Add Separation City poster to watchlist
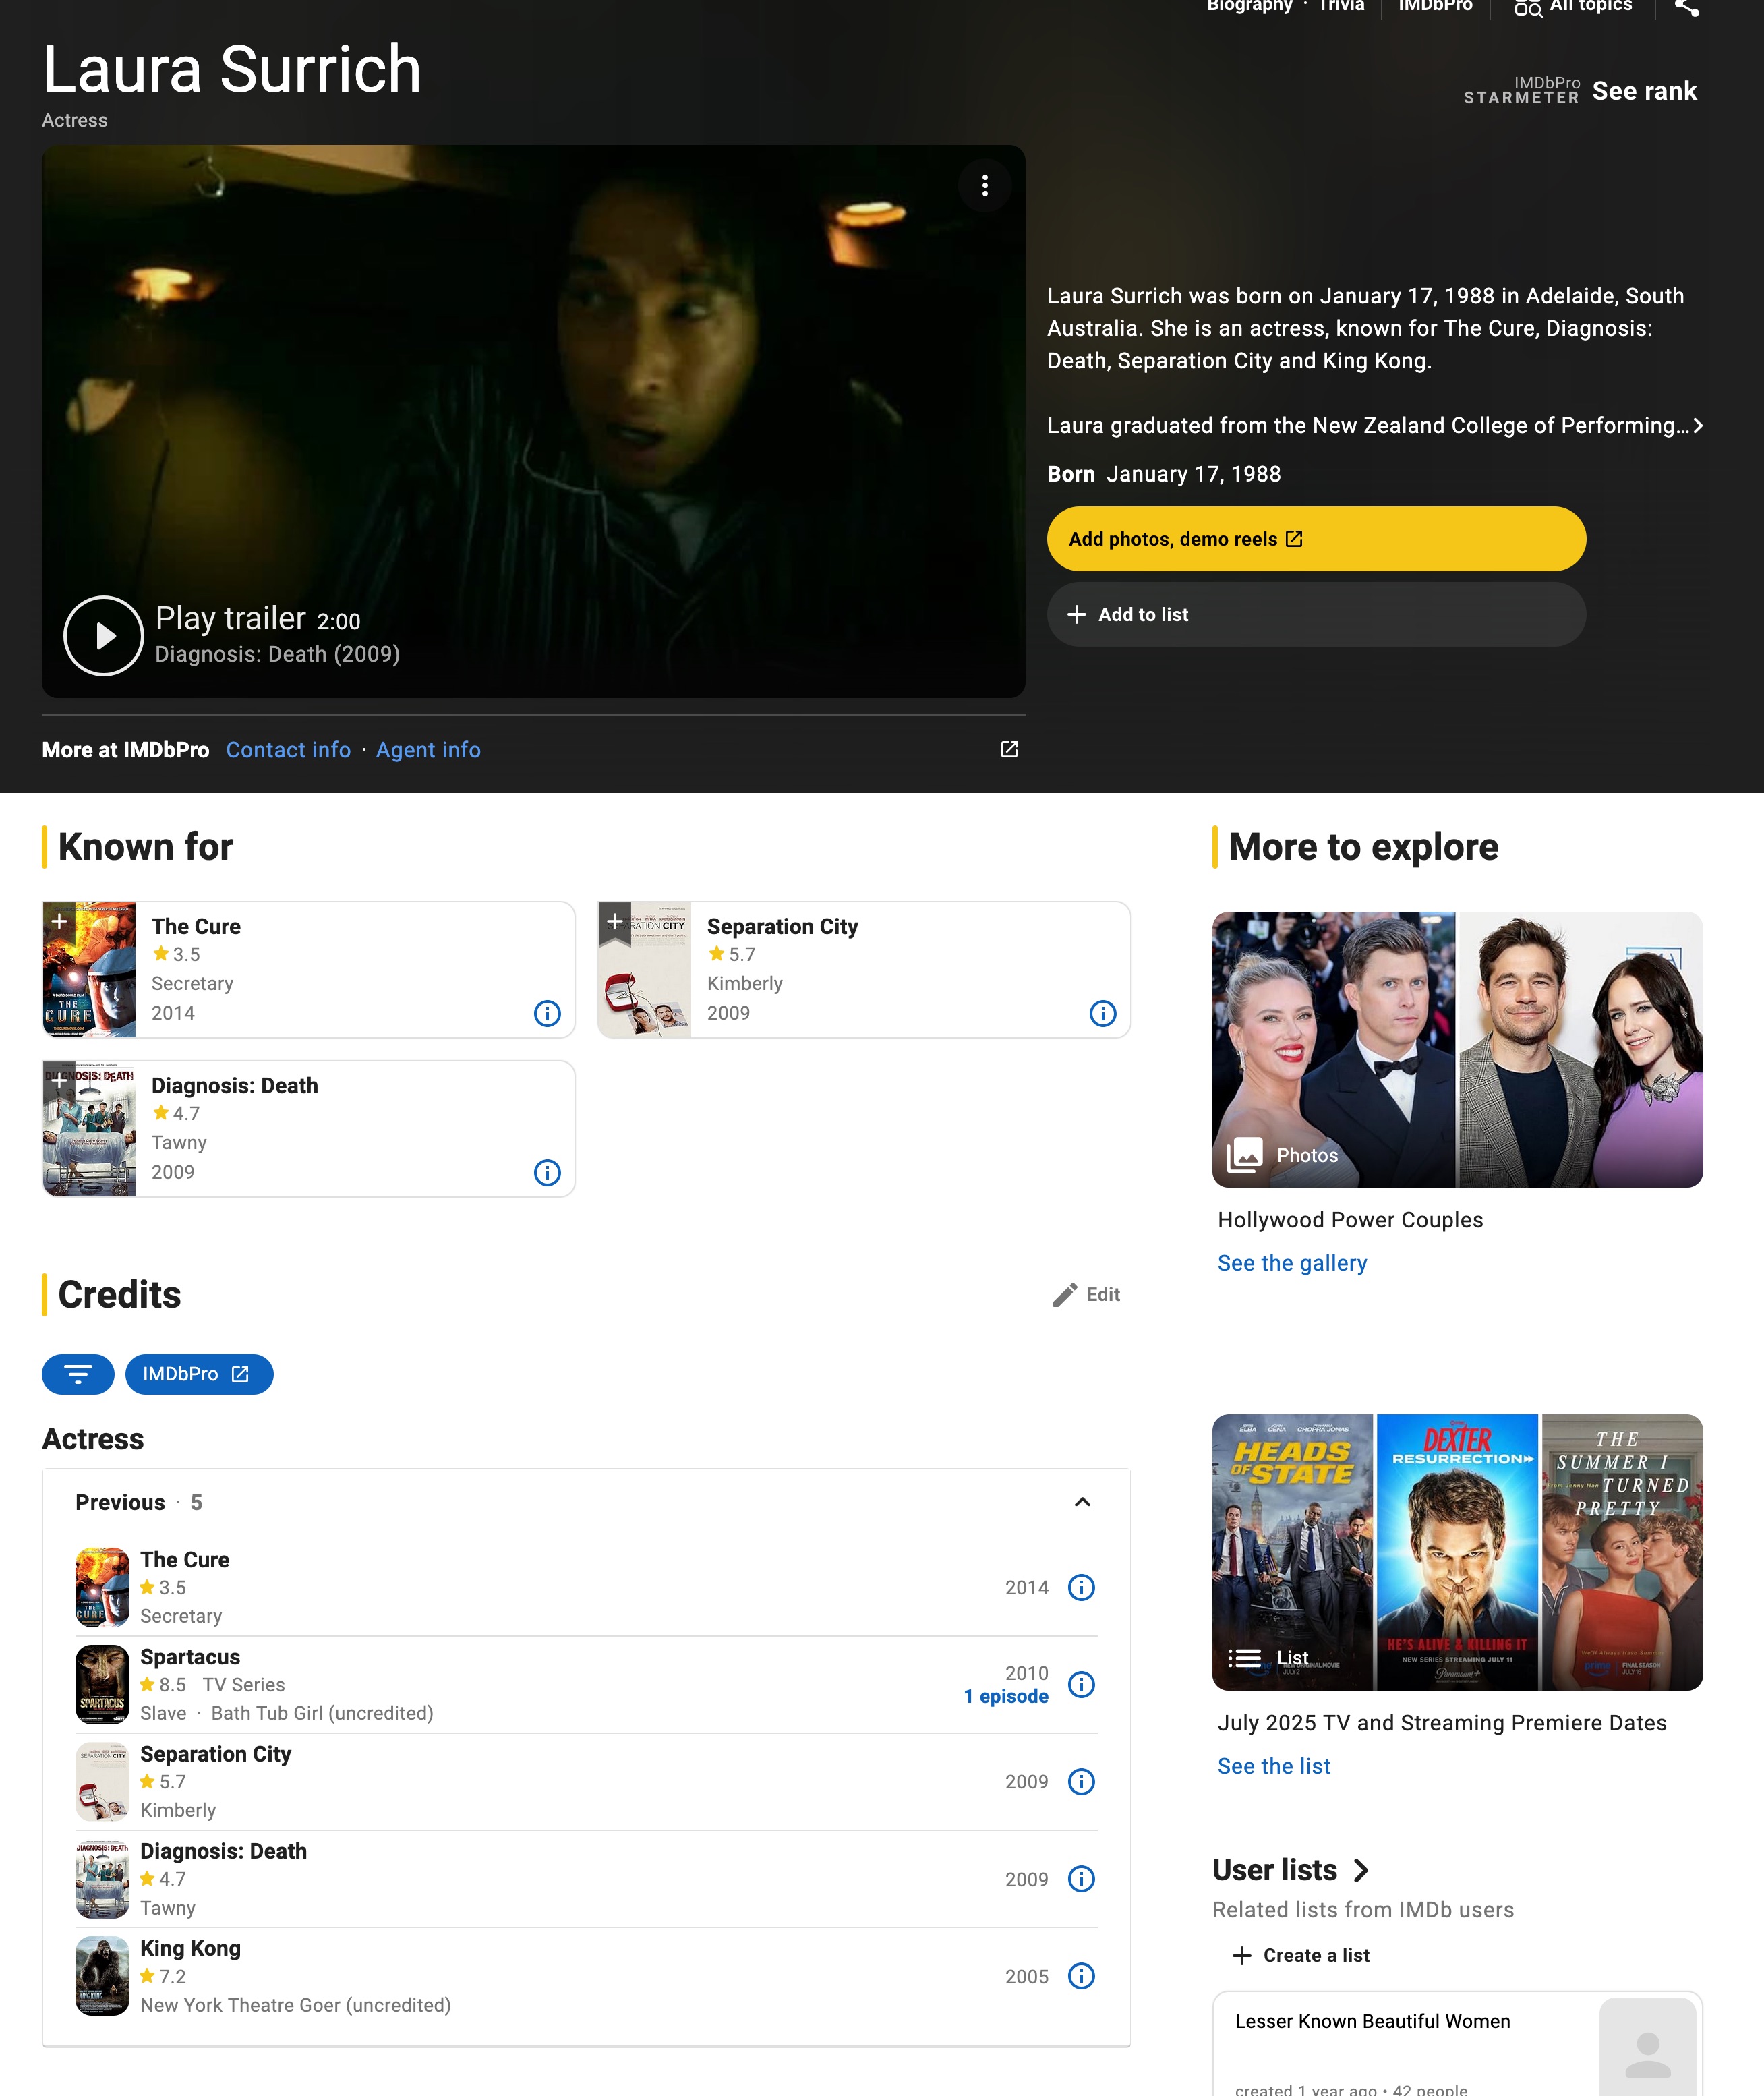The image size is (1764, 2096). click(615, 921)
